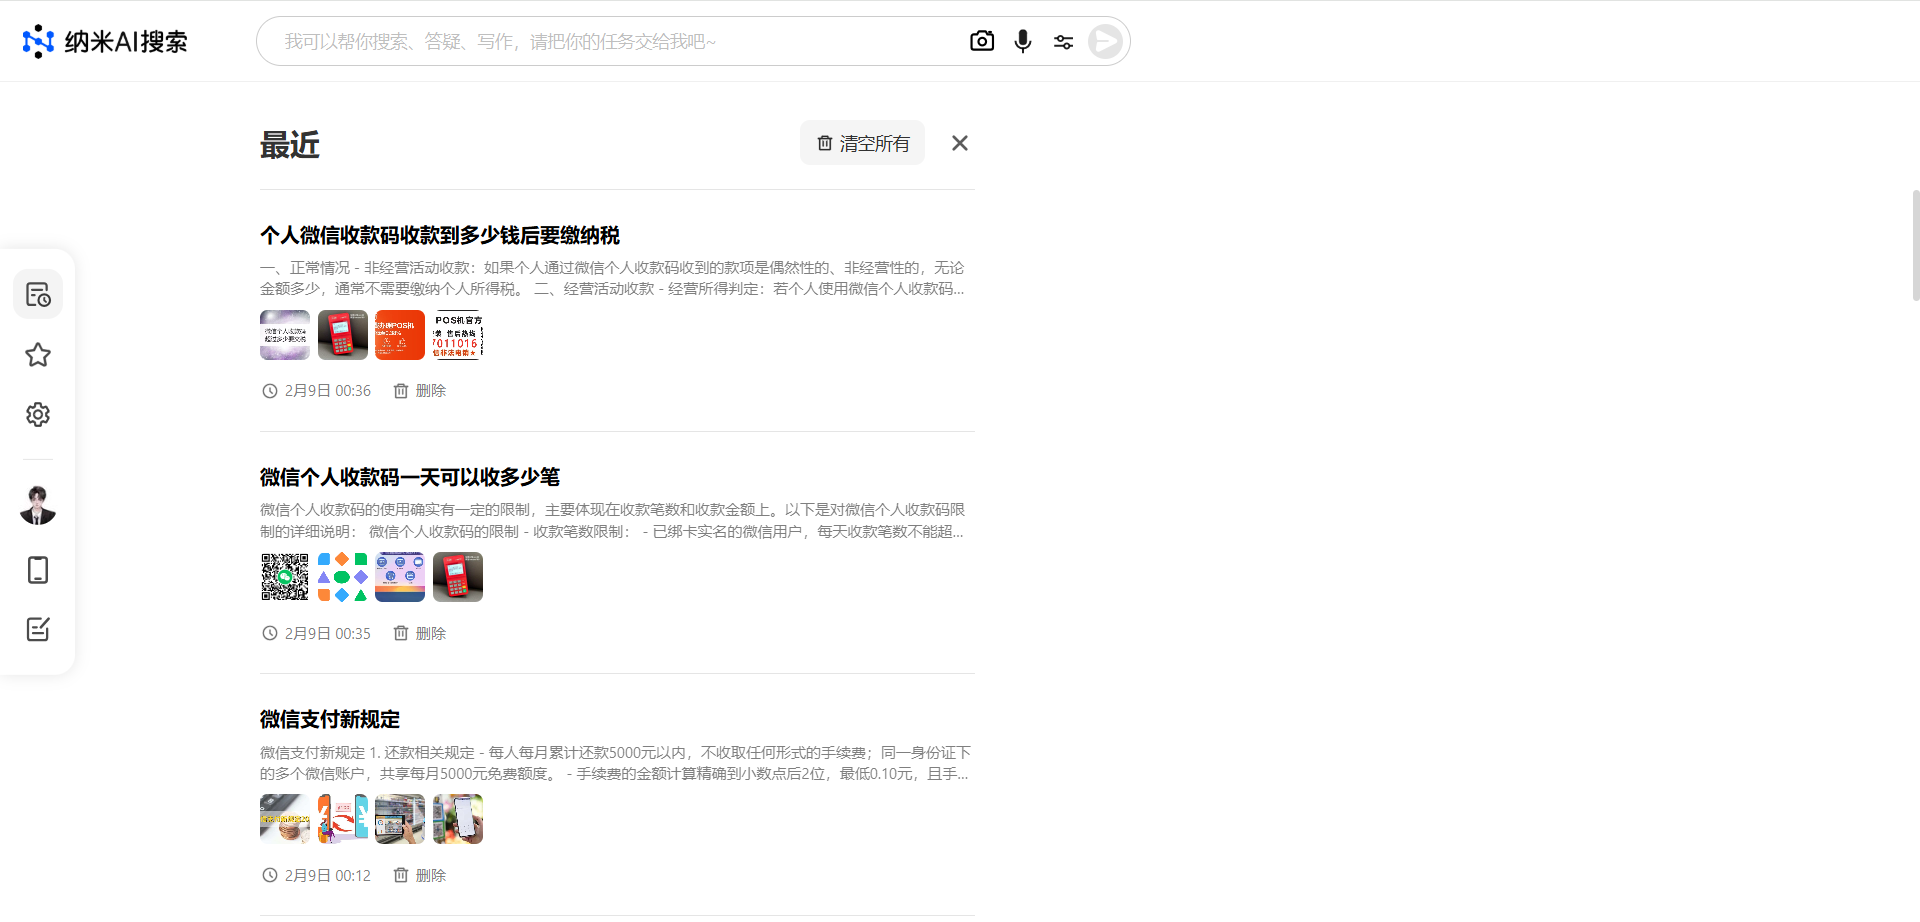This screenshot has width=1920, height=922.
Task: Click the camera image search icon
Action: (981, 41)
